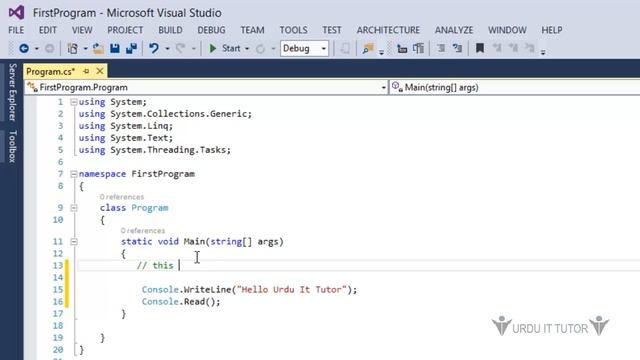
Task: Open the Start button dropdown arrow
Action: click(x=247, y=49)
